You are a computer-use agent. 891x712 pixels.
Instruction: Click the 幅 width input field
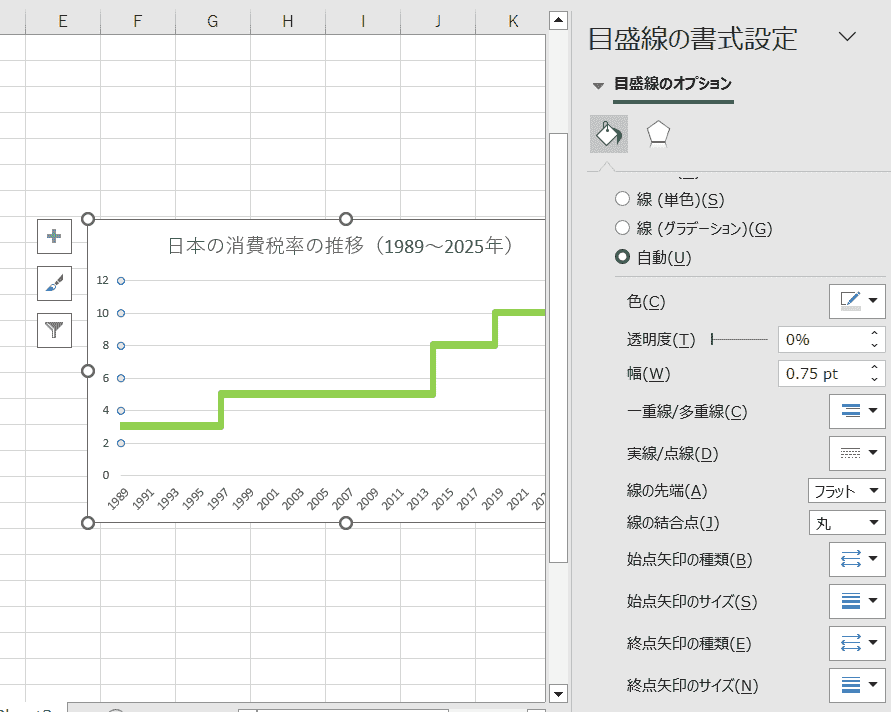coord(820,374)
